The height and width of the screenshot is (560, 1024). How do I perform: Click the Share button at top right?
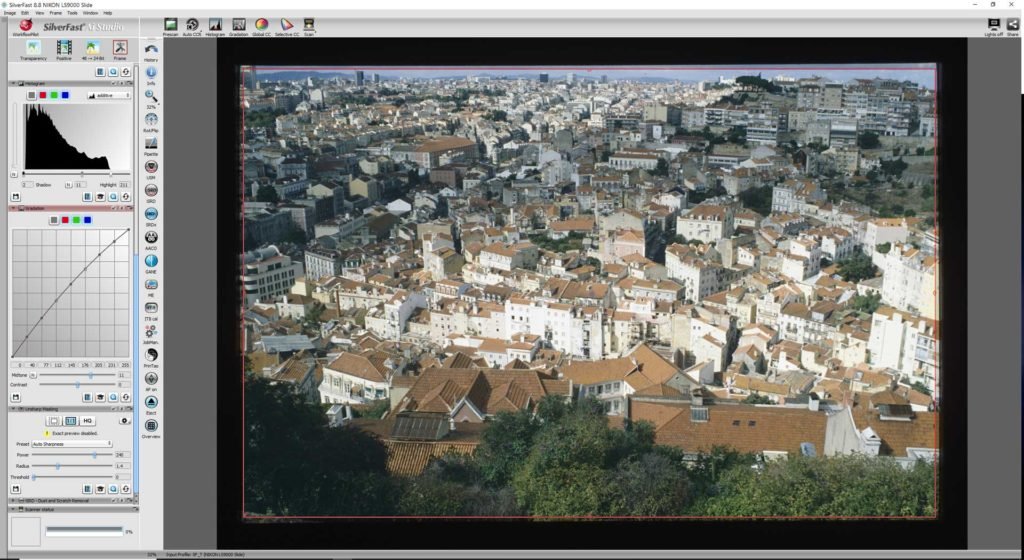pos(1012,24)
